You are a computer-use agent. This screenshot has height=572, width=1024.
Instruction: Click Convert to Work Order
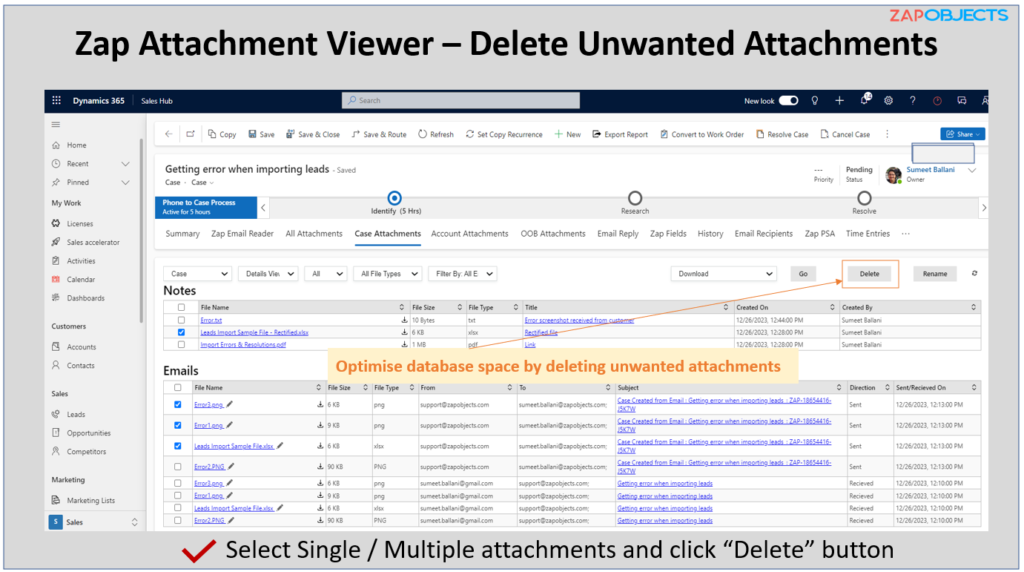point(701,135)
